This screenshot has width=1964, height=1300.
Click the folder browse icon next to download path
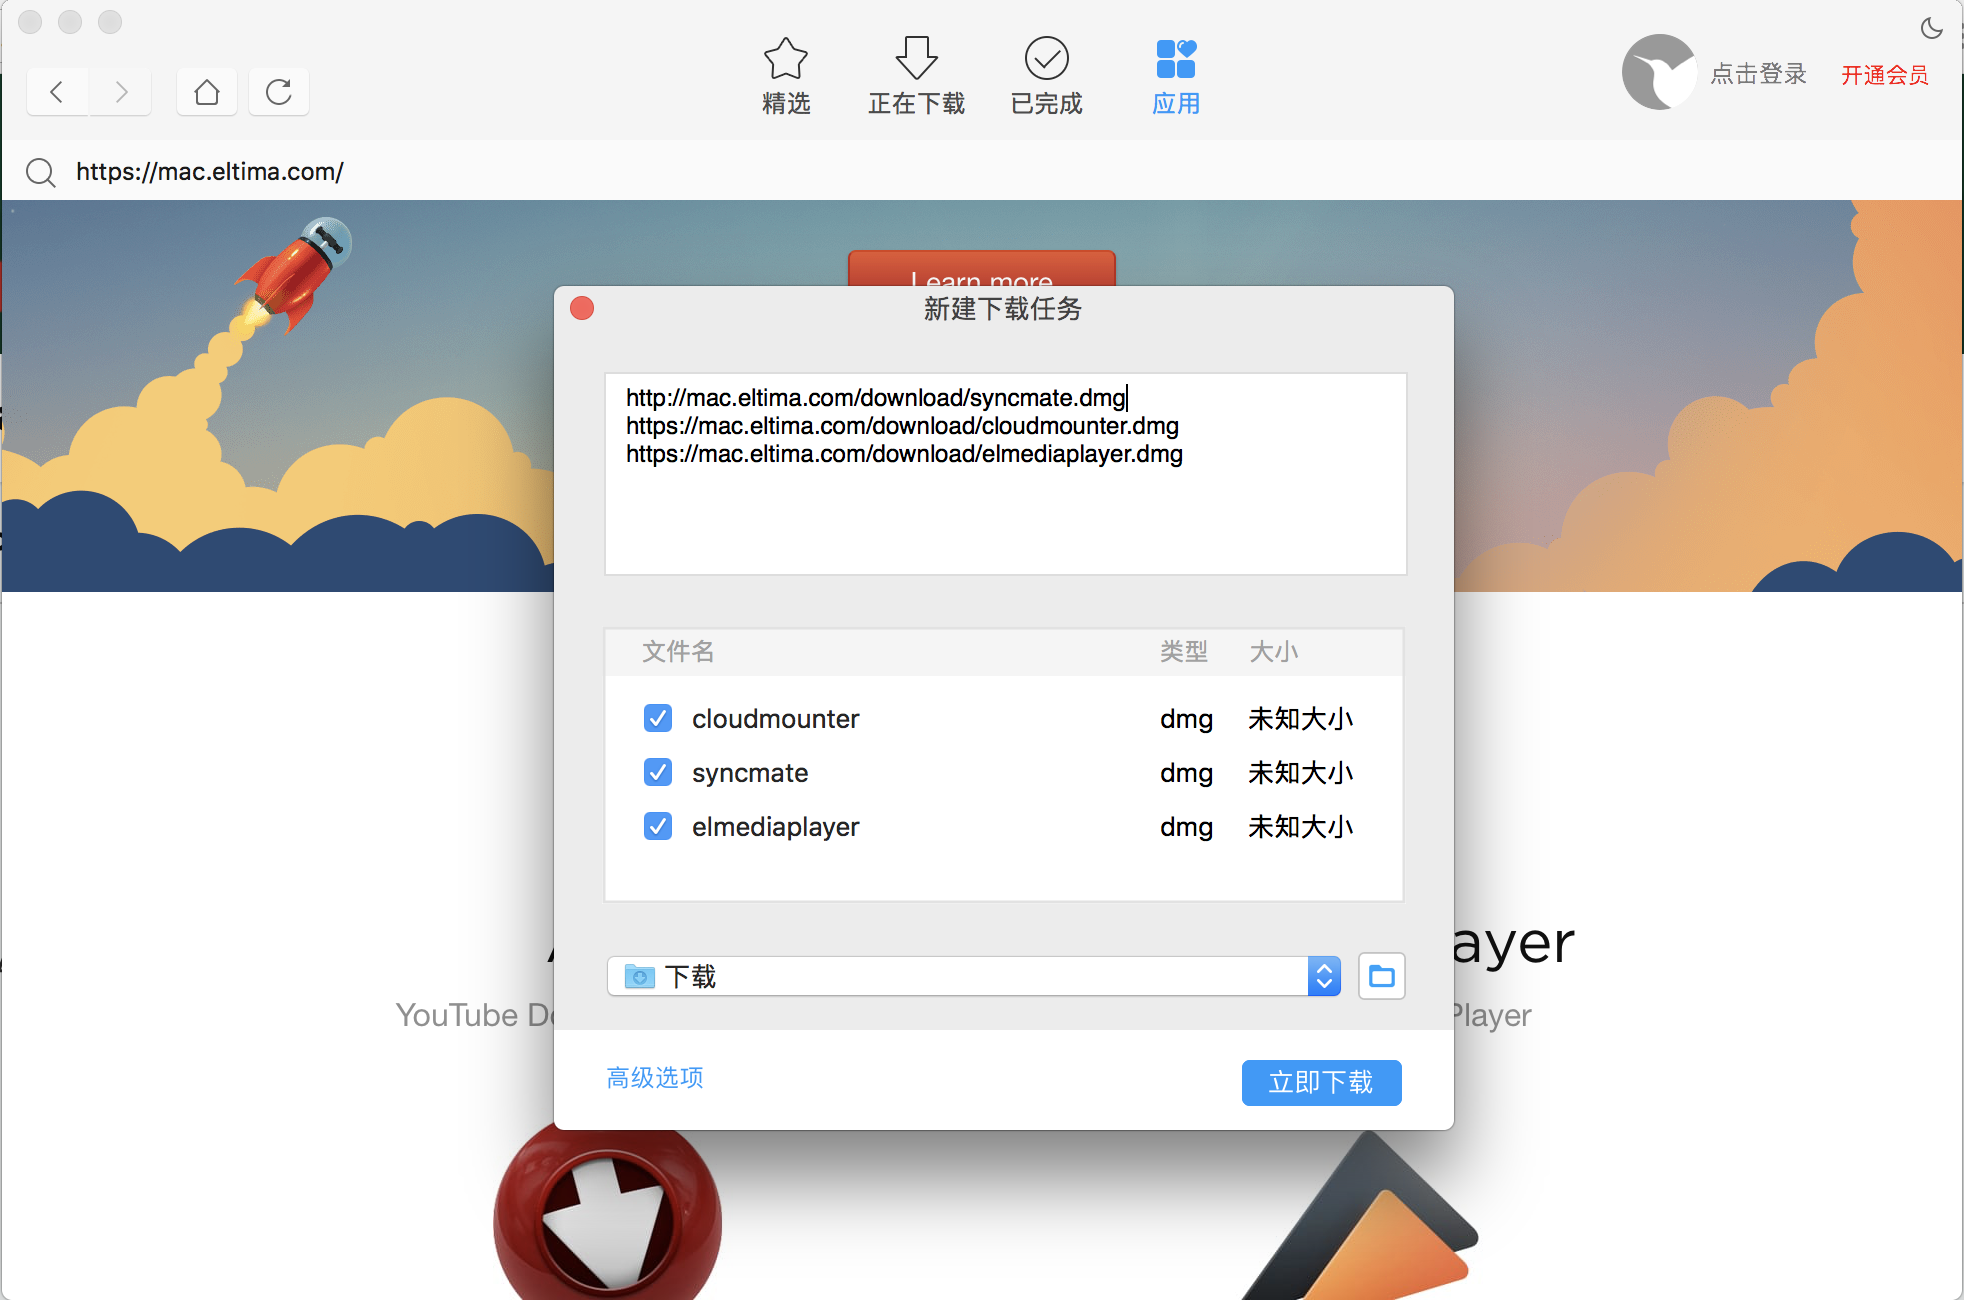tap(1381, 974)
